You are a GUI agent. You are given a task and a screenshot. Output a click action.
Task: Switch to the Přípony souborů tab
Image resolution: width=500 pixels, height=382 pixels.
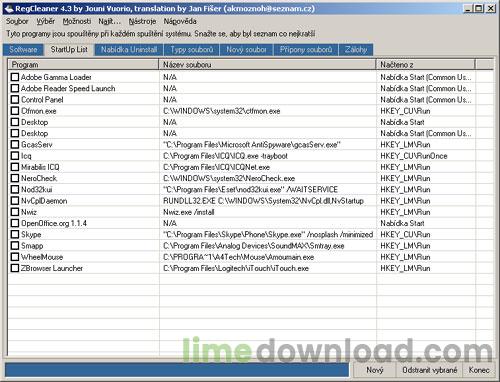pyautogui.click(x=306, y=50)
